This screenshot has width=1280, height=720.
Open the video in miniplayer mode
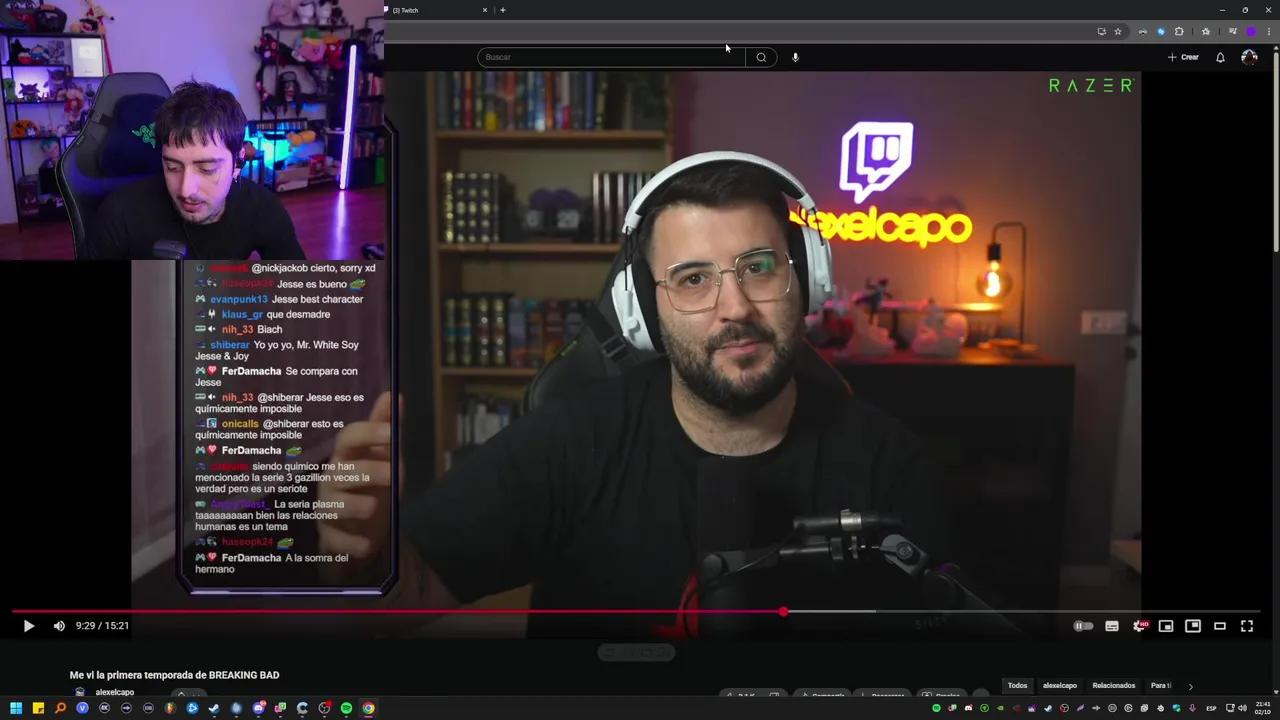1166,626
